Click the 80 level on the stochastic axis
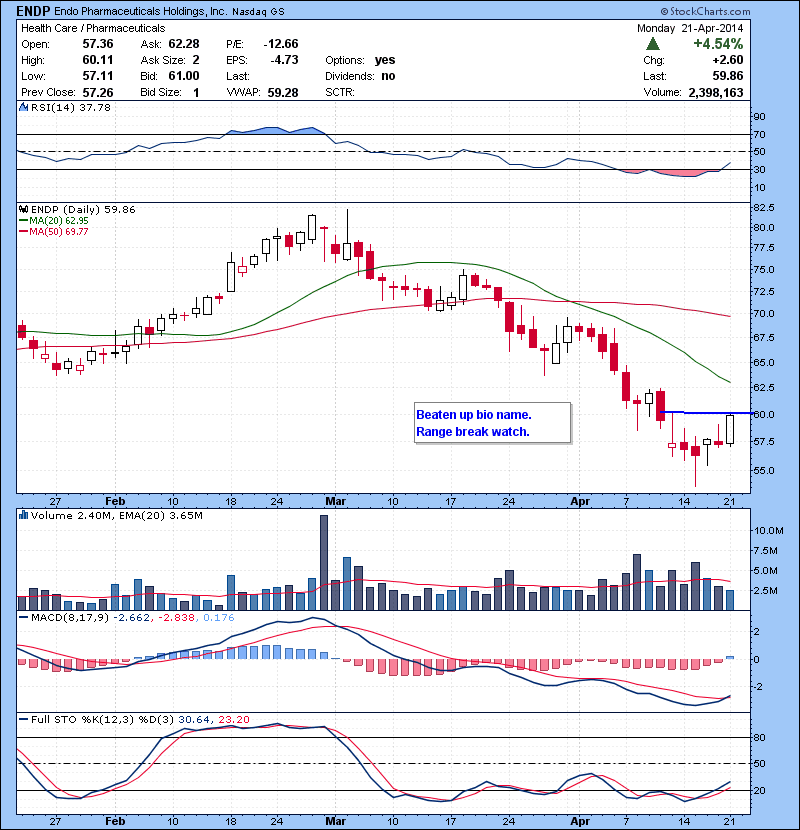This screenshot has width=800, height=830. point(759,737)
